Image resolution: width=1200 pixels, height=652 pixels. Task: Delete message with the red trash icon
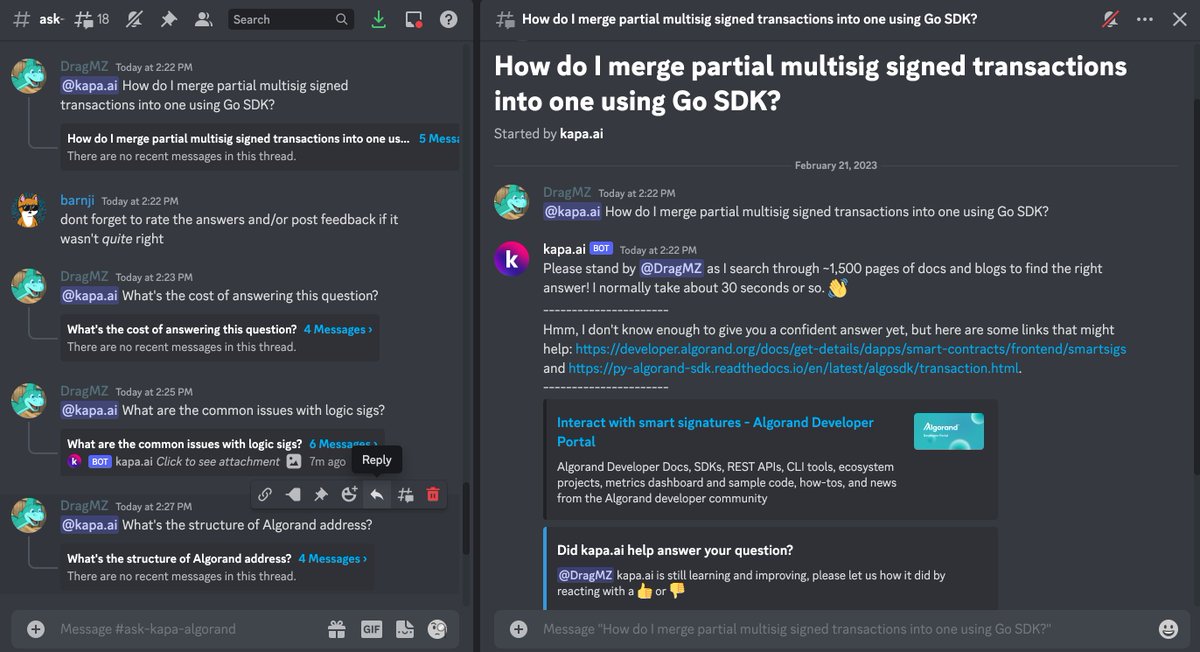pyautogui.click(x=433, y=494)
